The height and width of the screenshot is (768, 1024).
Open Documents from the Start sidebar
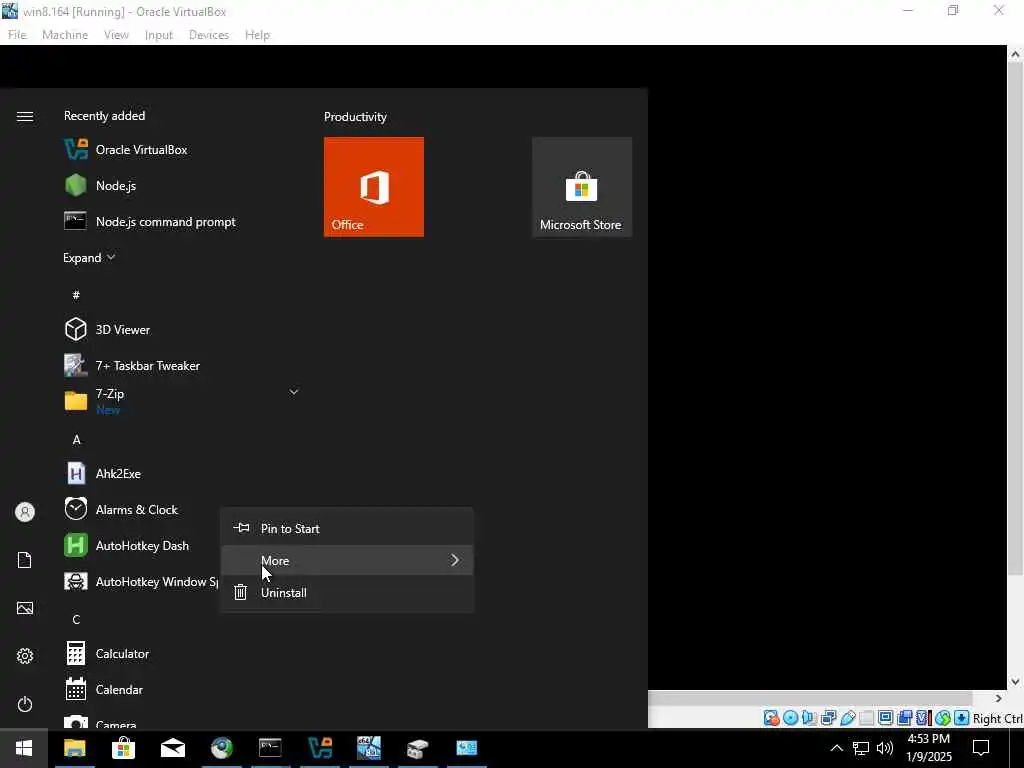click(25, 560)
